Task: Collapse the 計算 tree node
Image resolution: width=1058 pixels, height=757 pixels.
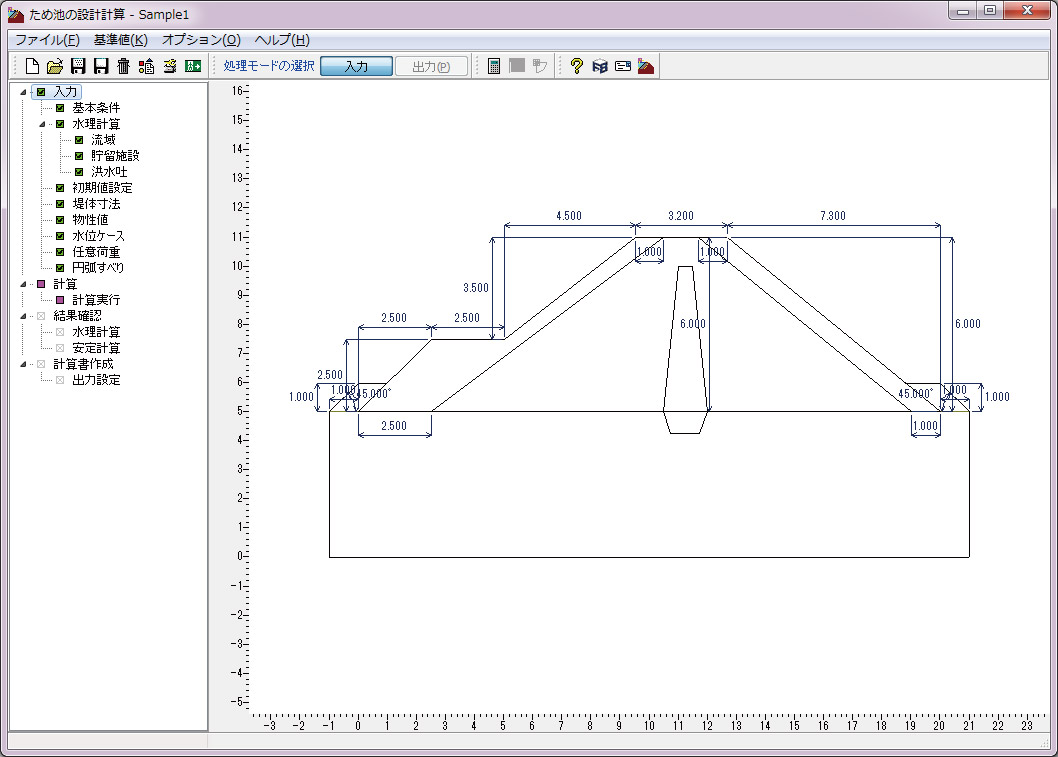Action: [24, 284]
